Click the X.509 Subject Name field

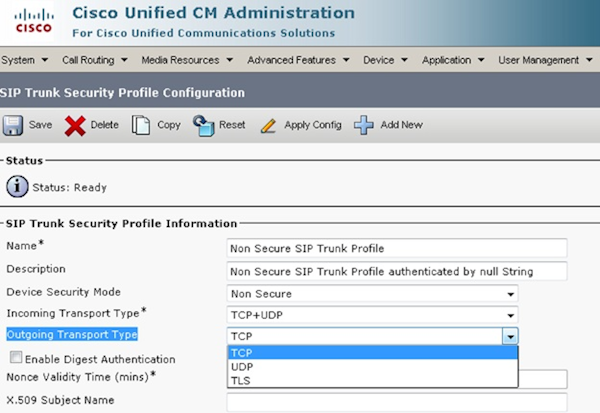[396, 401]
